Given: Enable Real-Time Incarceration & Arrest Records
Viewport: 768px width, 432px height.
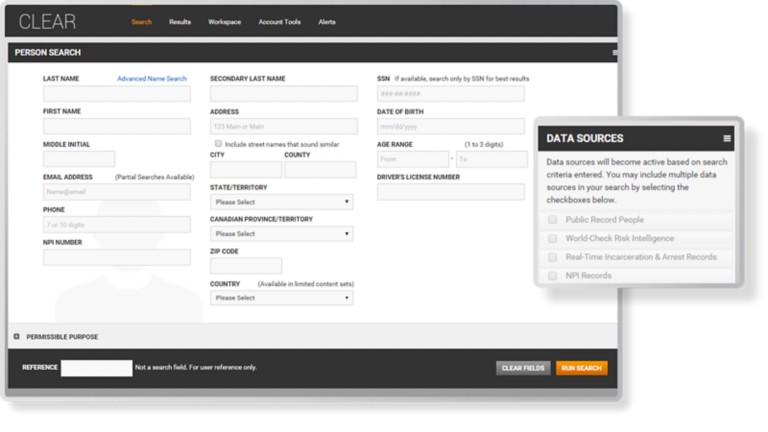Looking at the screenshot, I should pos(552,257).
